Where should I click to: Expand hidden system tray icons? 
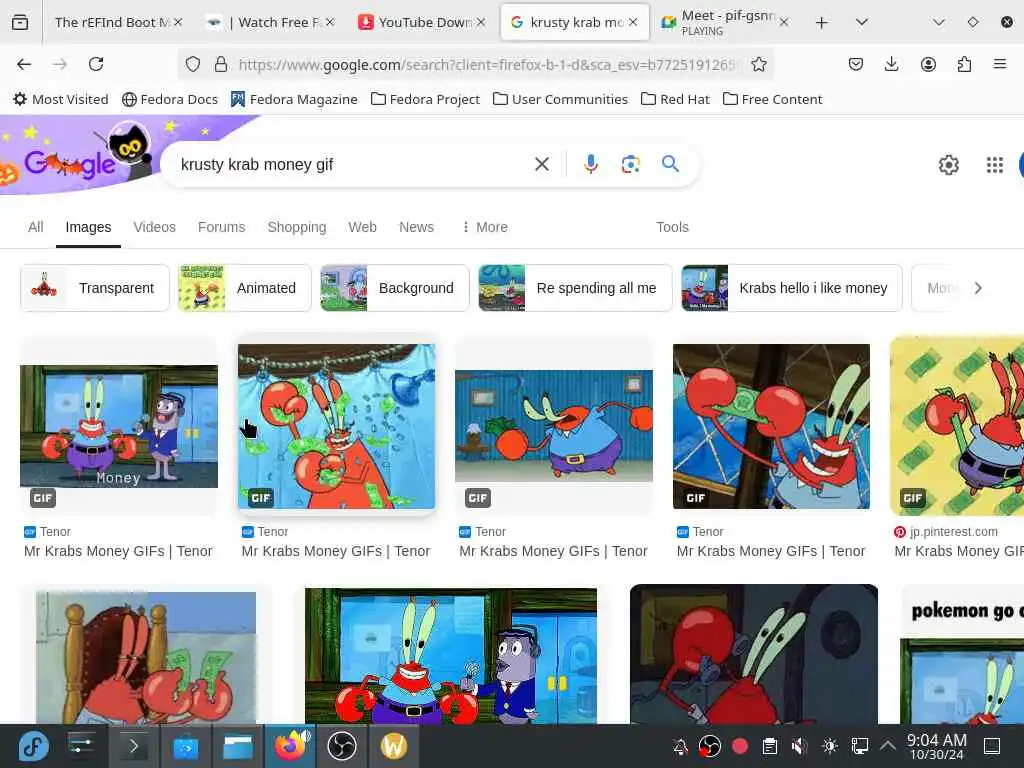(888, 745)
